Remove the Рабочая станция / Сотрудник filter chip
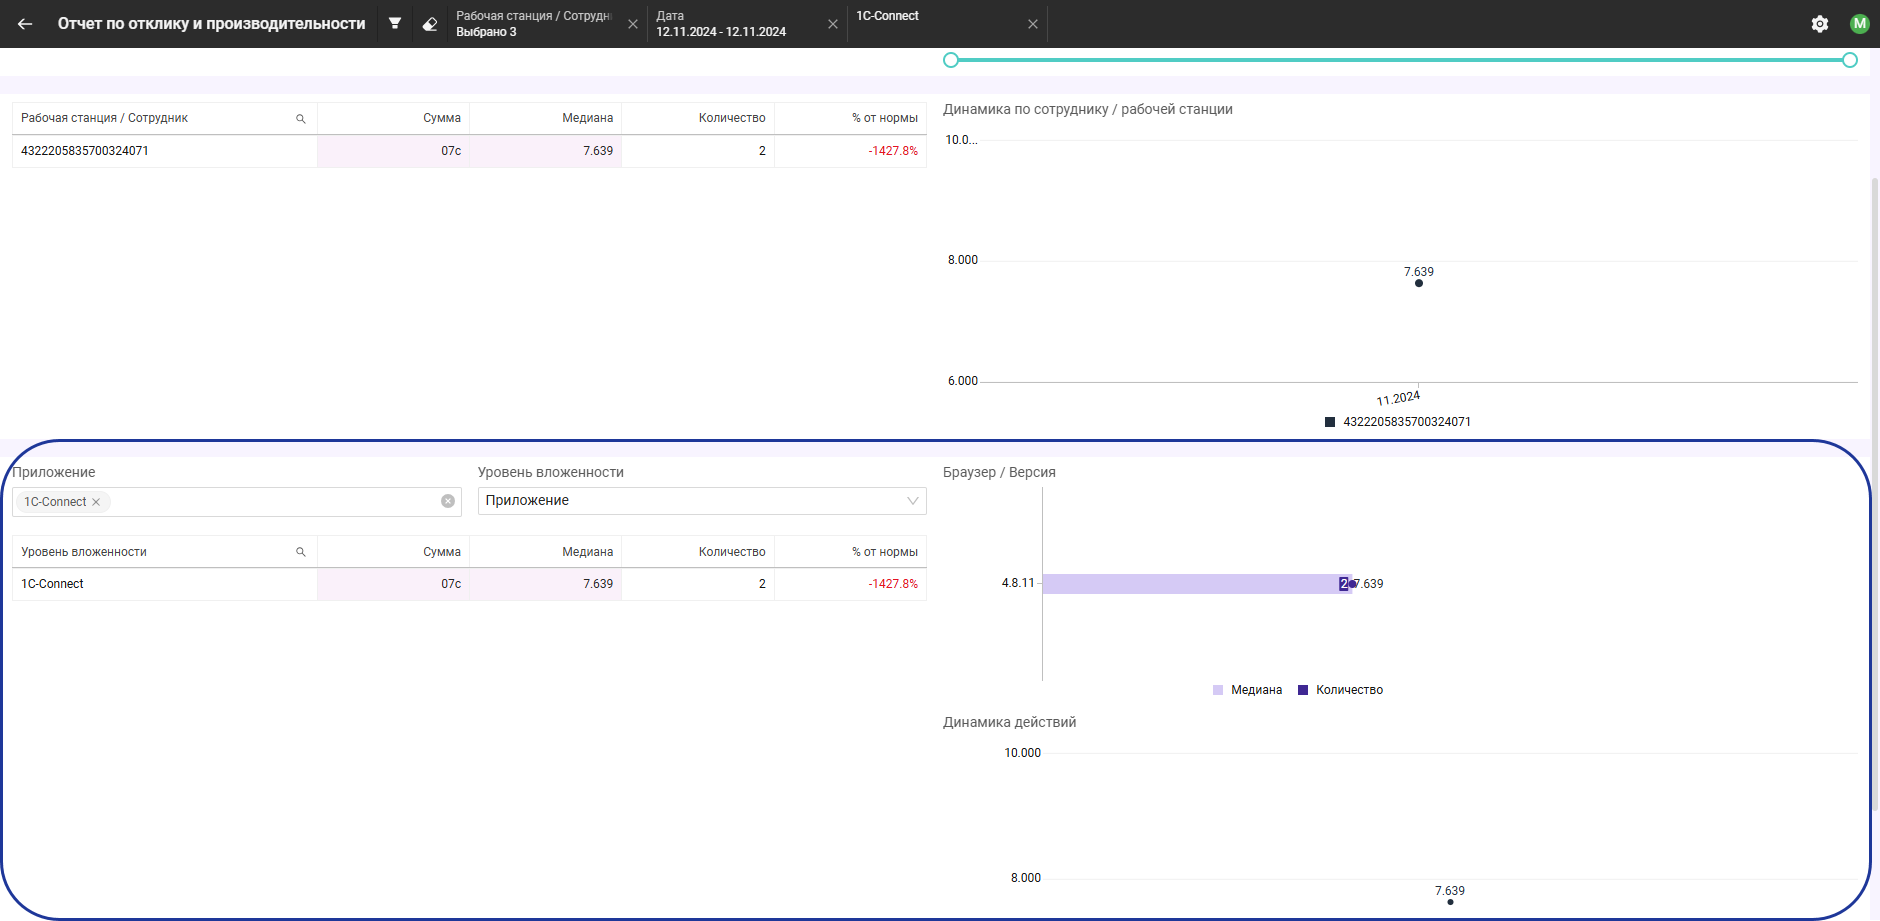Image resolution: width=1880 pixels, height=921 pixels. [633, 24]
